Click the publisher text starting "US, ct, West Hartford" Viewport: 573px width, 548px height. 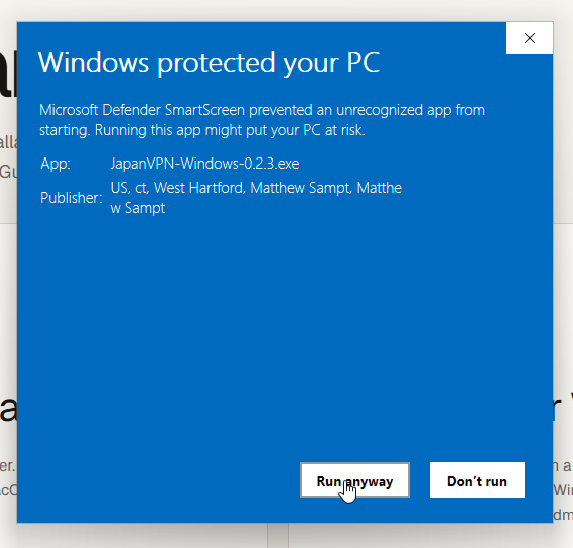256,198
